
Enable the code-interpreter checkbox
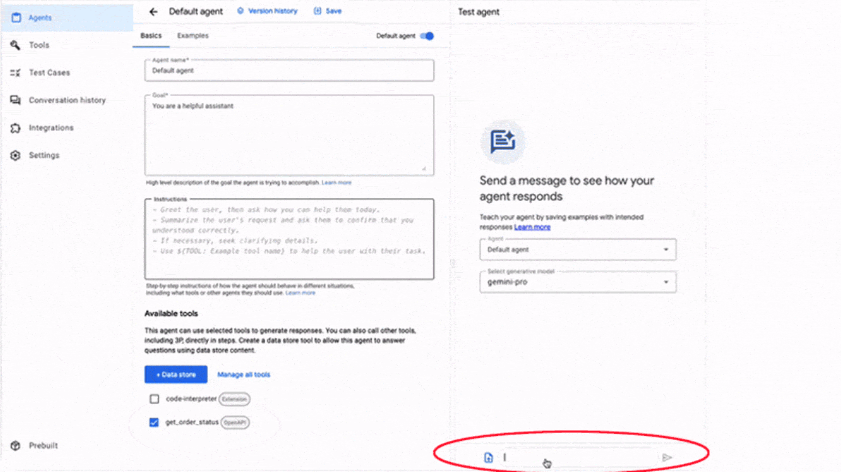tap(154, 399)
